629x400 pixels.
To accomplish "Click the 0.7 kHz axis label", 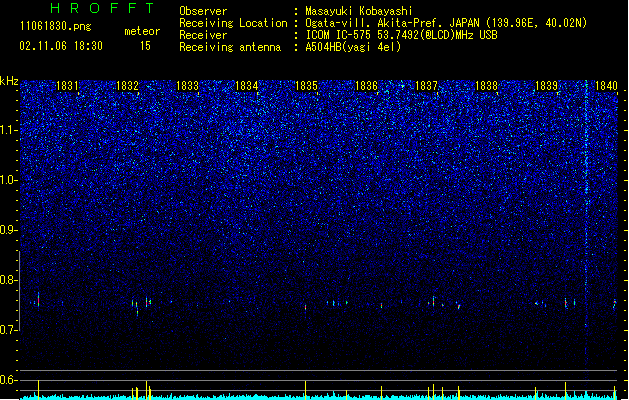I will (8, 330).
